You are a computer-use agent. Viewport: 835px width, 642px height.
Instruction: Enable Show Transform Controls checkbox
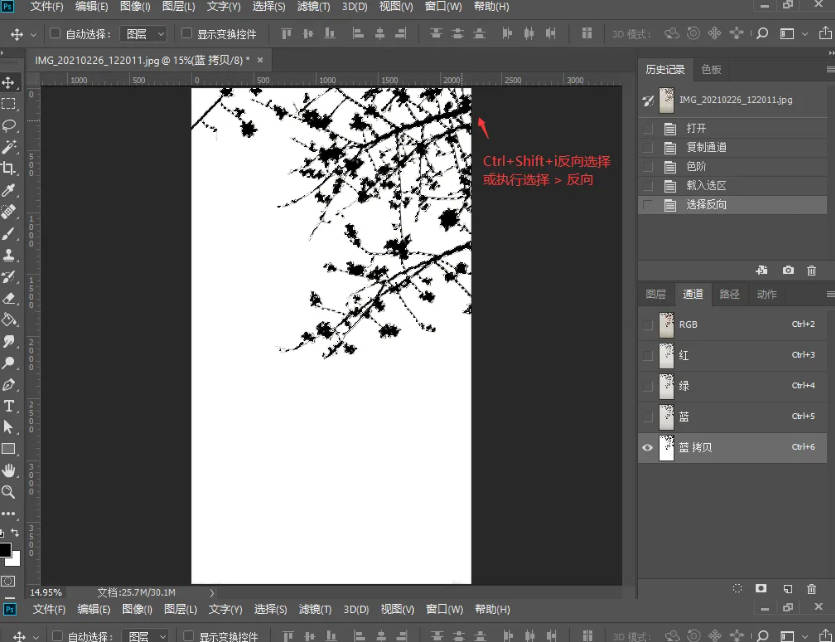click(x=186, y=34)
